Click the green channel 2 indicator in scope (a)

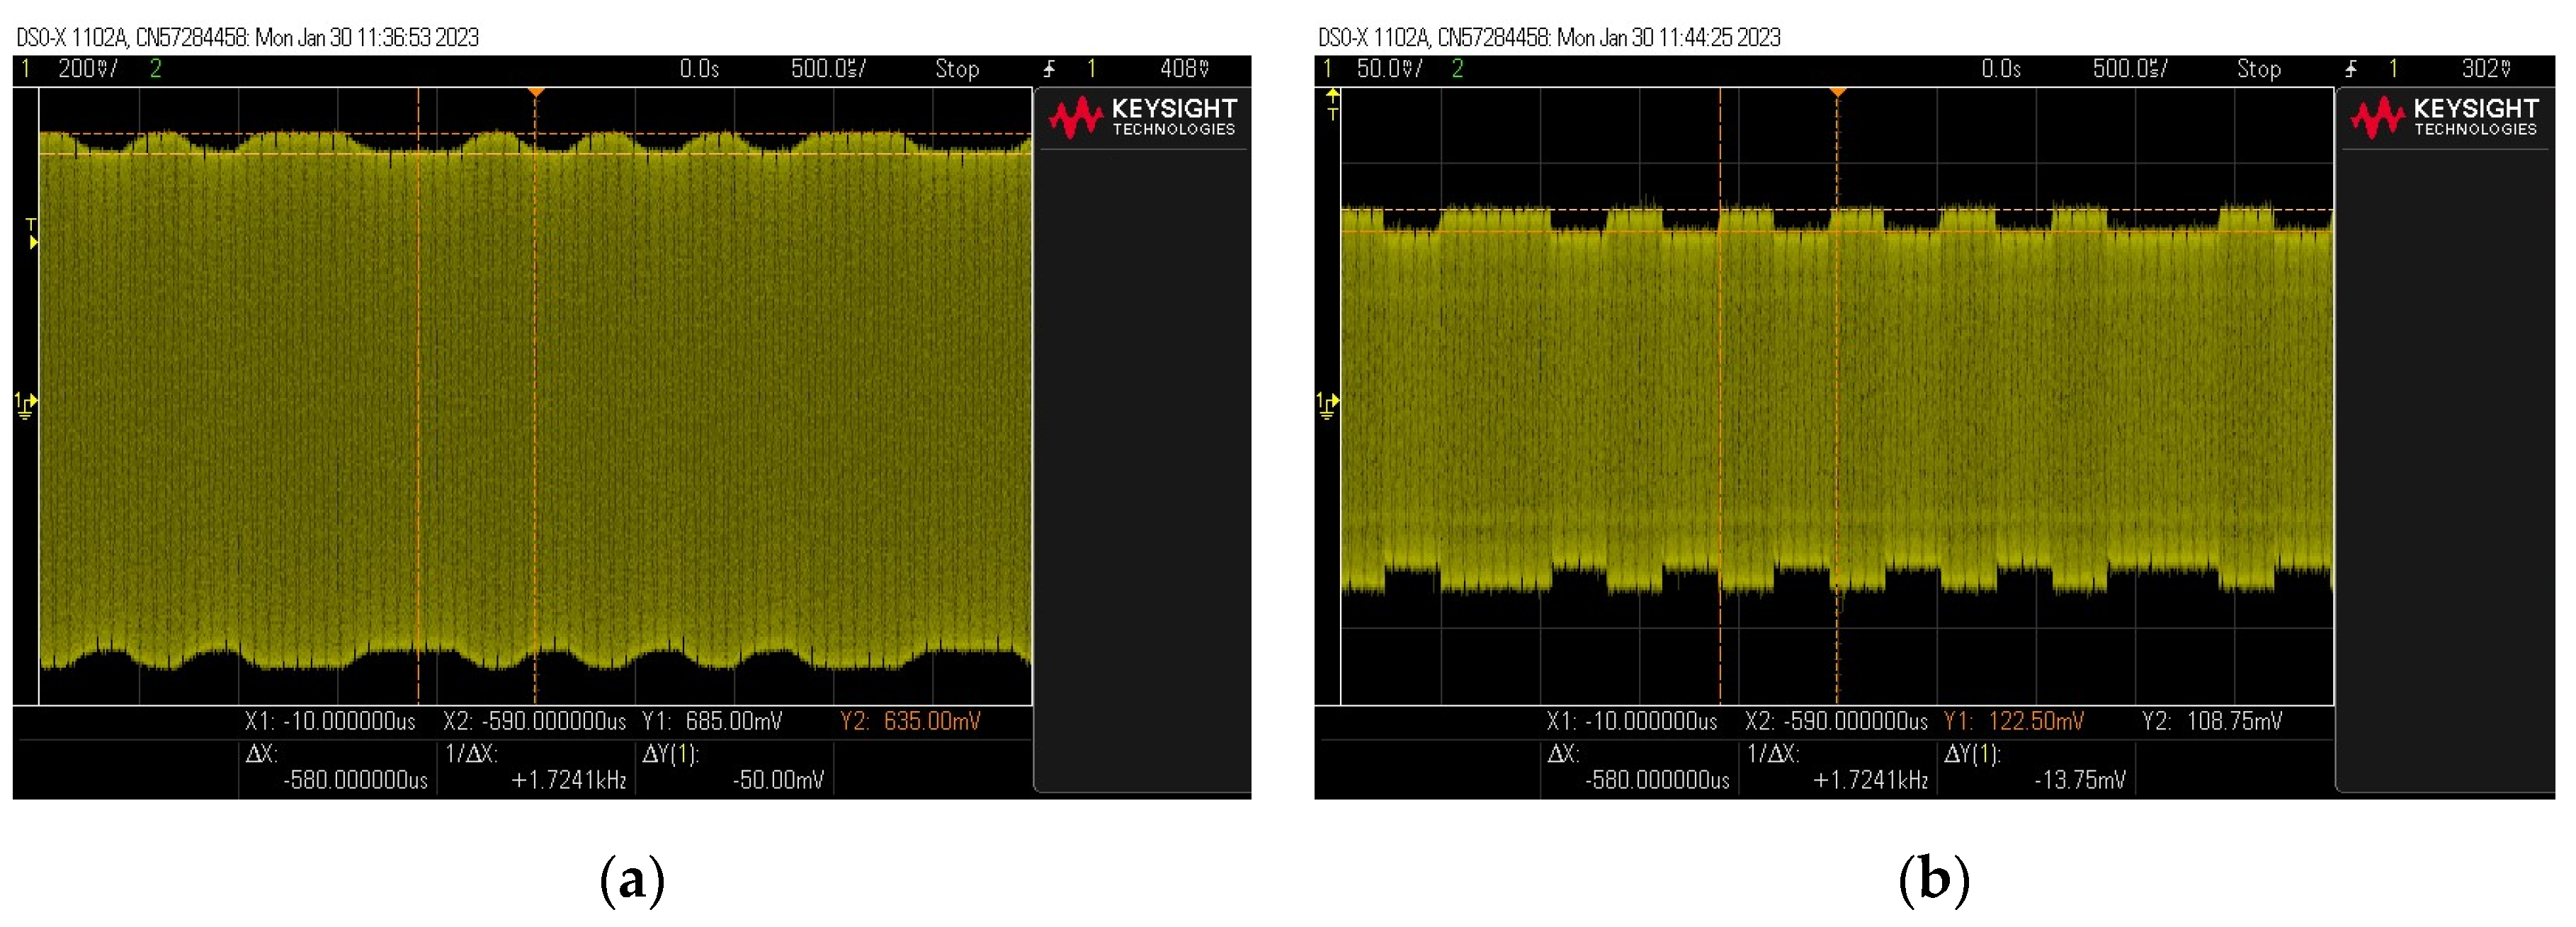(156, 69)
